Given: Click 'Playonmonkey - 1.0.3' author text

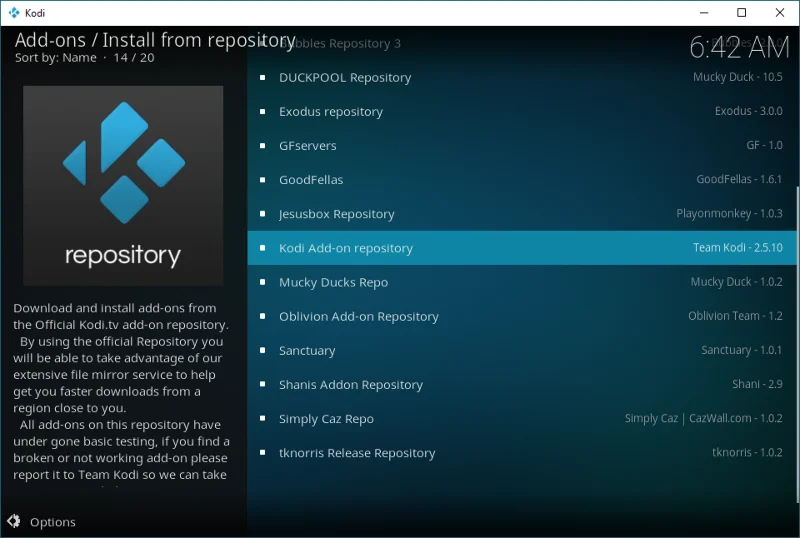Looking at the screenshot, I should [x=729, y=213].
